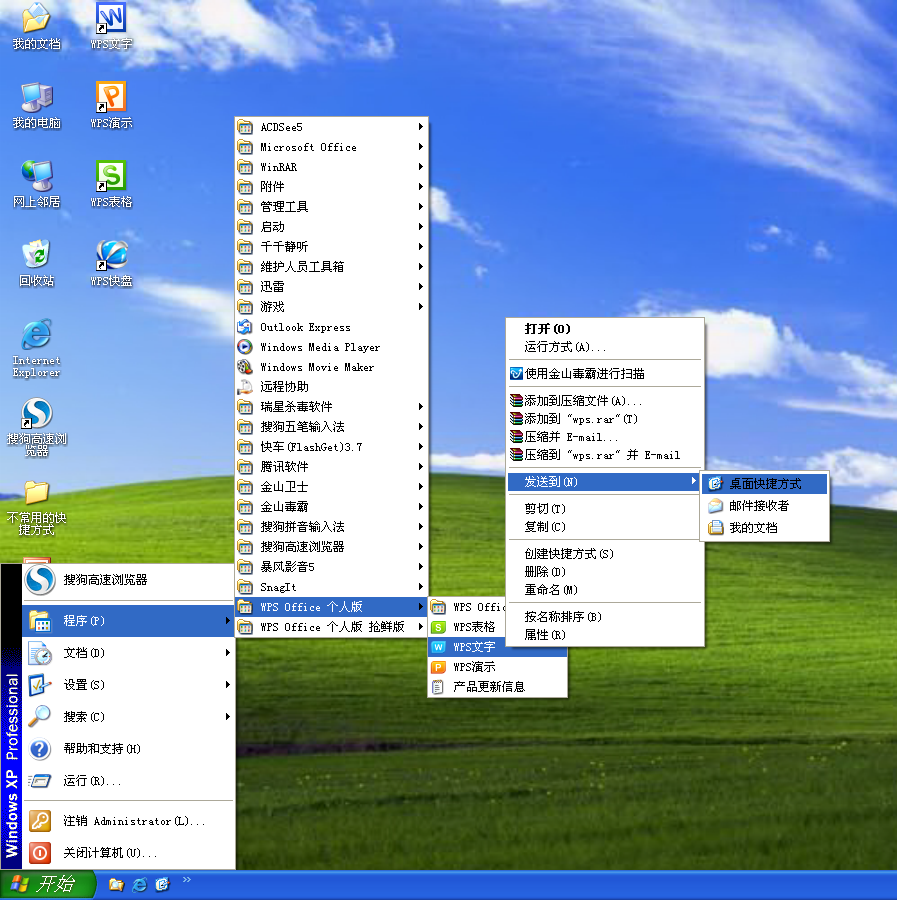Click WPS演示 in the WPS submenu
The image size is (897, 900).
click(x=498, y=667)
